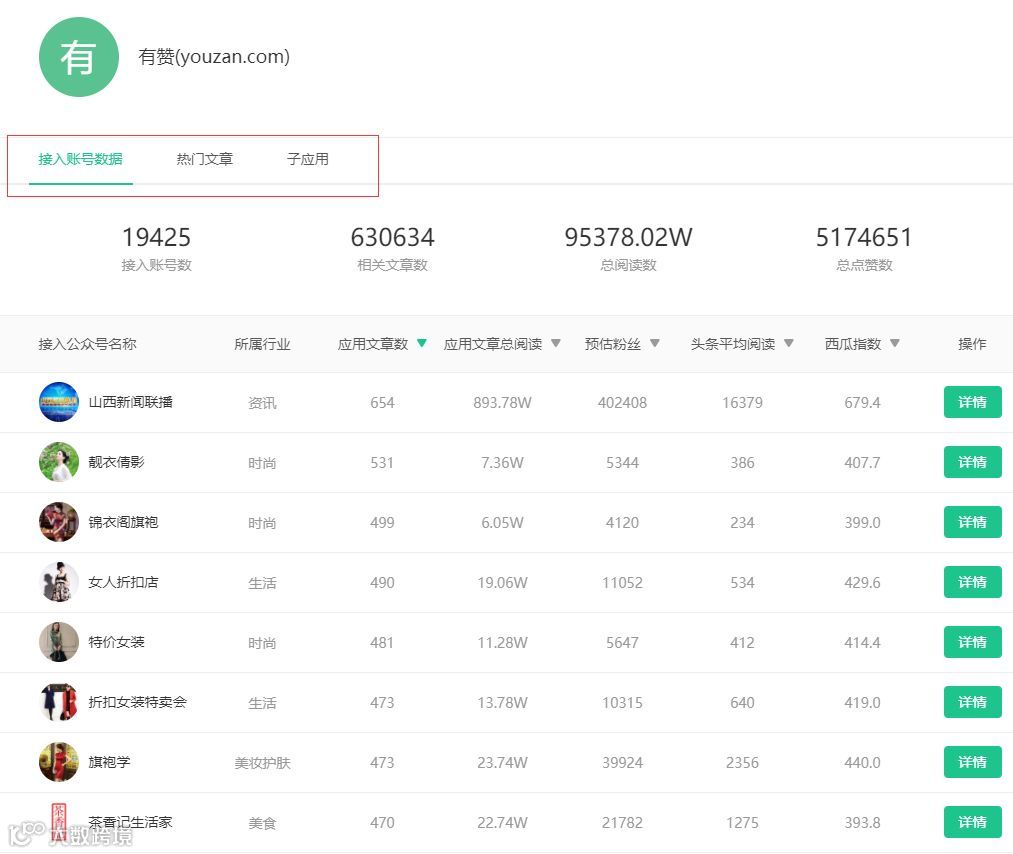
Task: Click 所属行业 column header
Action: click(262, 344)
